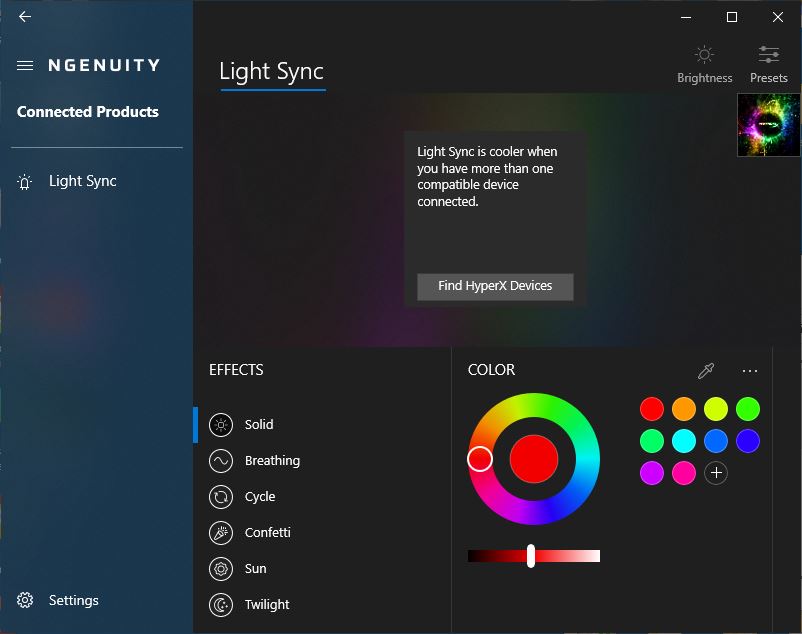The image size is (802, 634).
Task: Click the Confetti effect icon
Action: tap(221, 533)
